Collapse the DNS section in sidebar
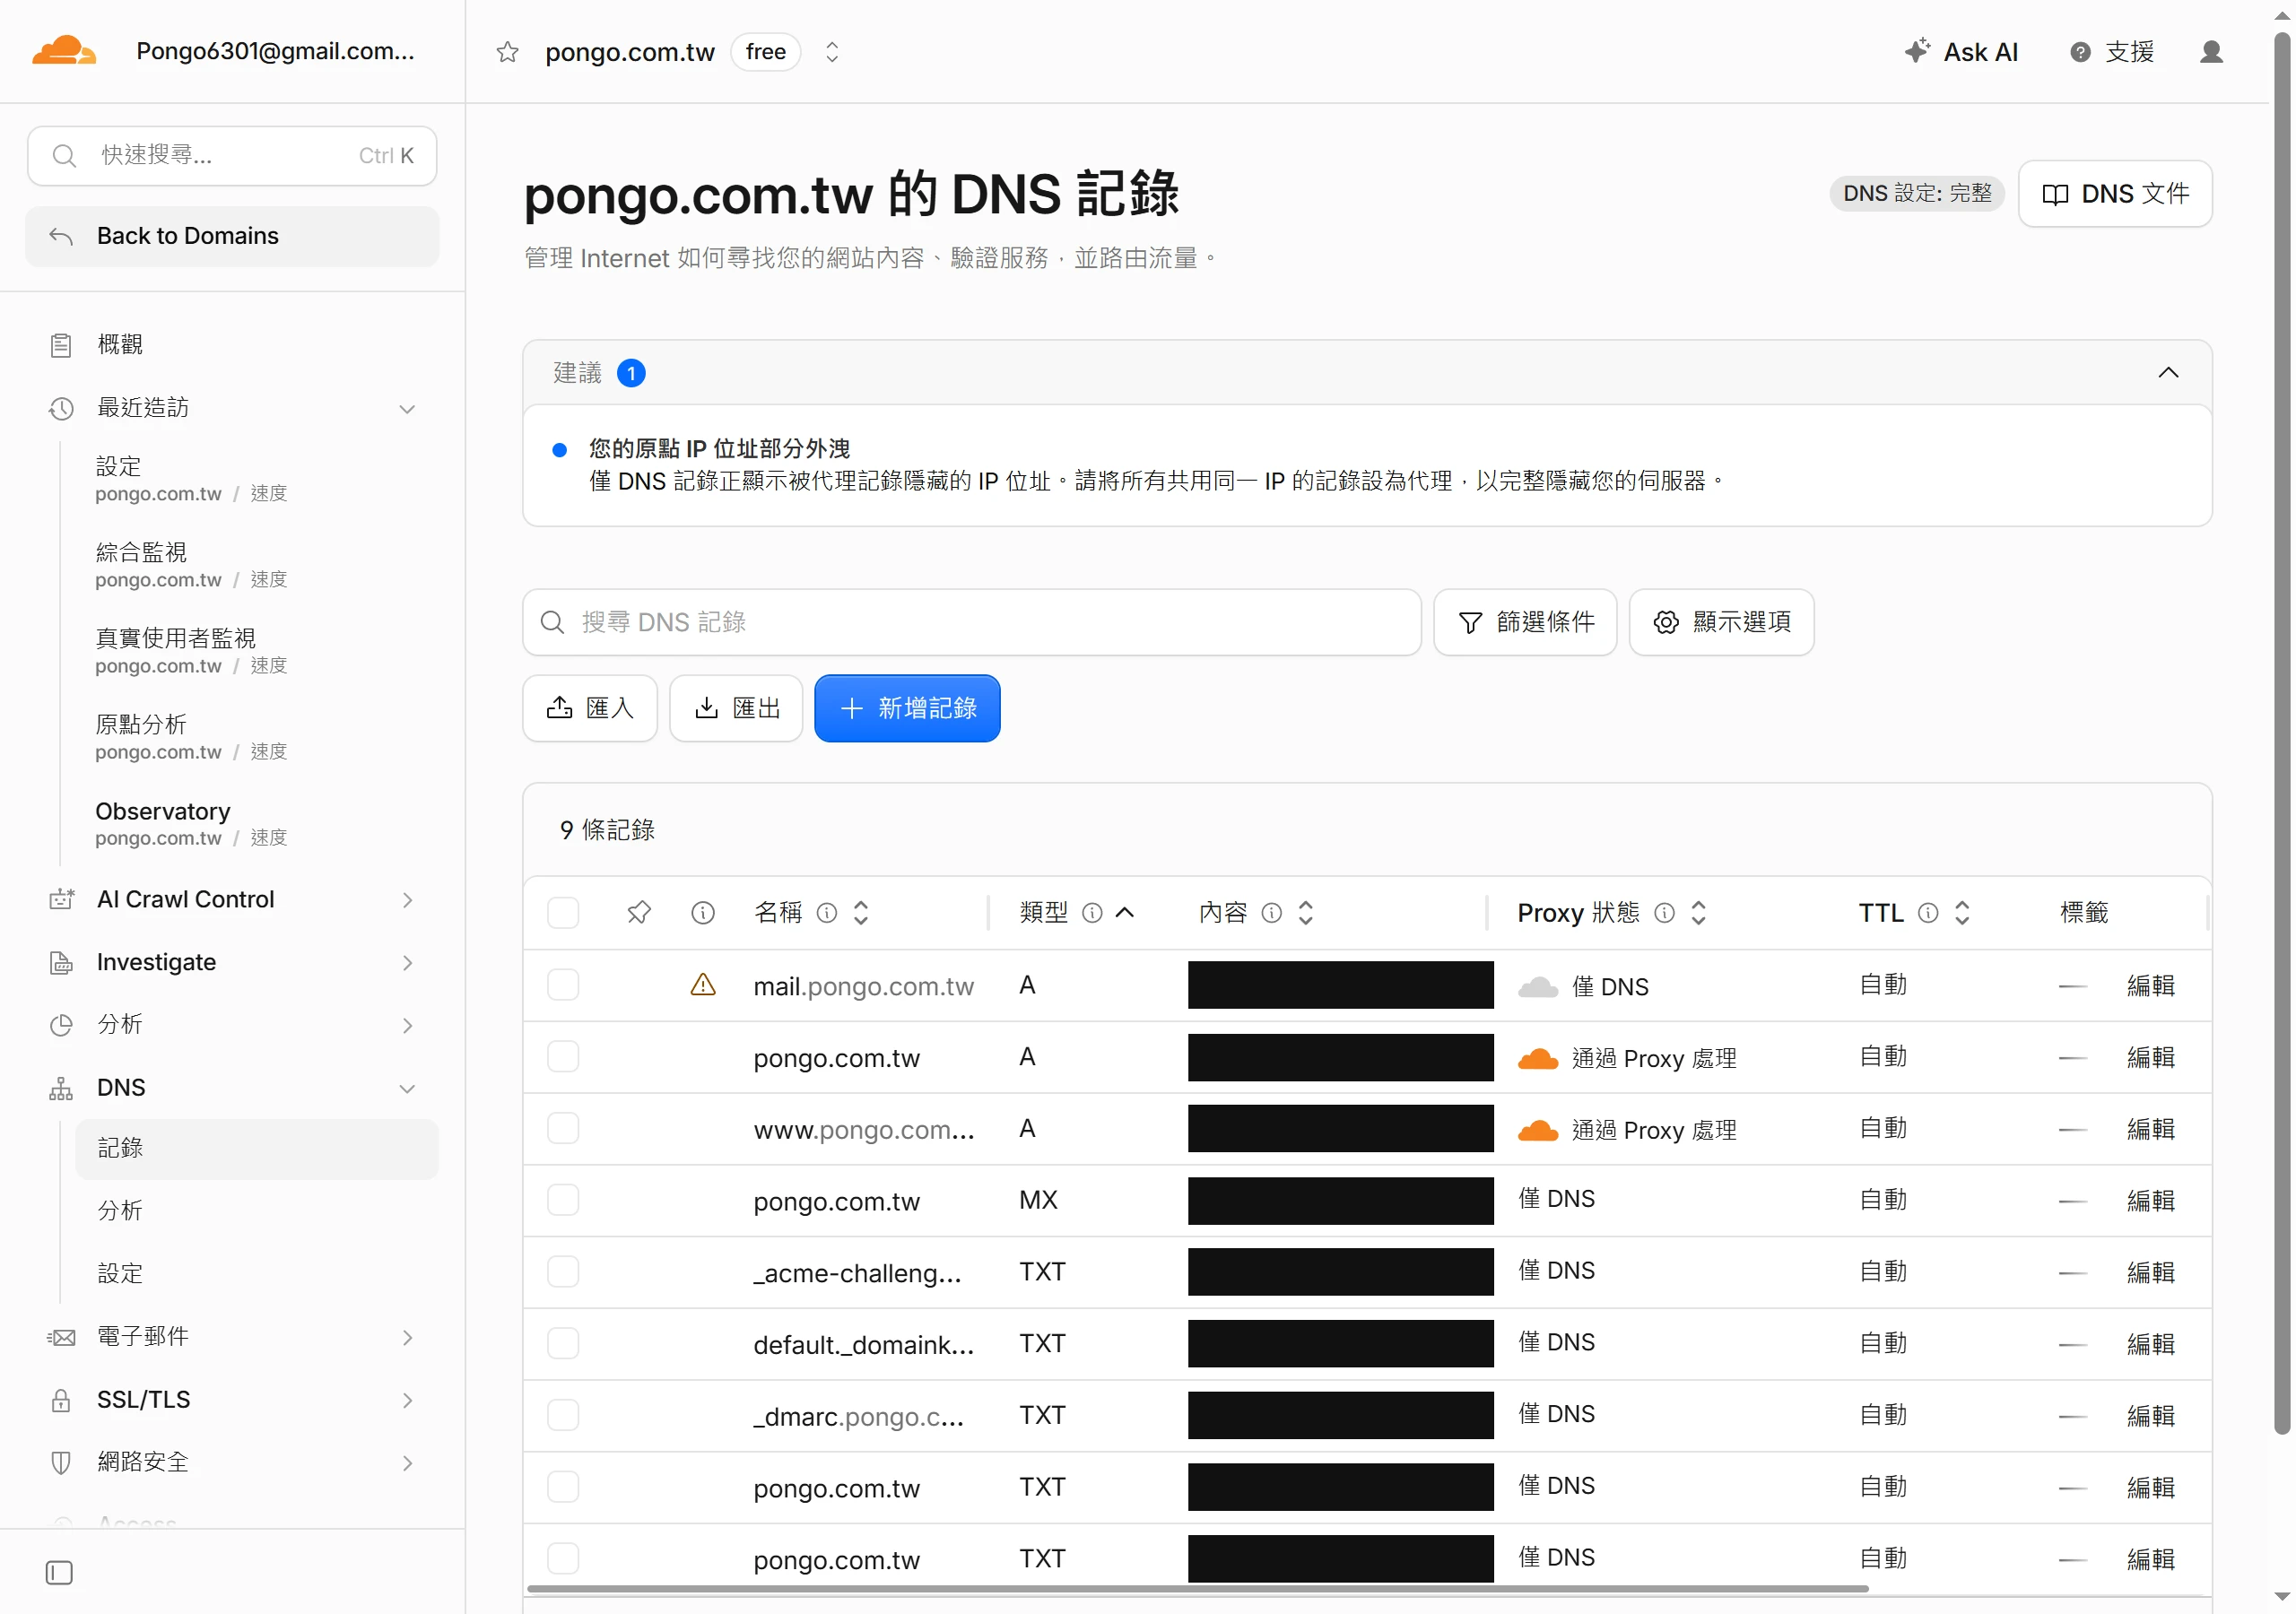Viewport: 2296px width, 1614px height. (x=407, y=1088)
